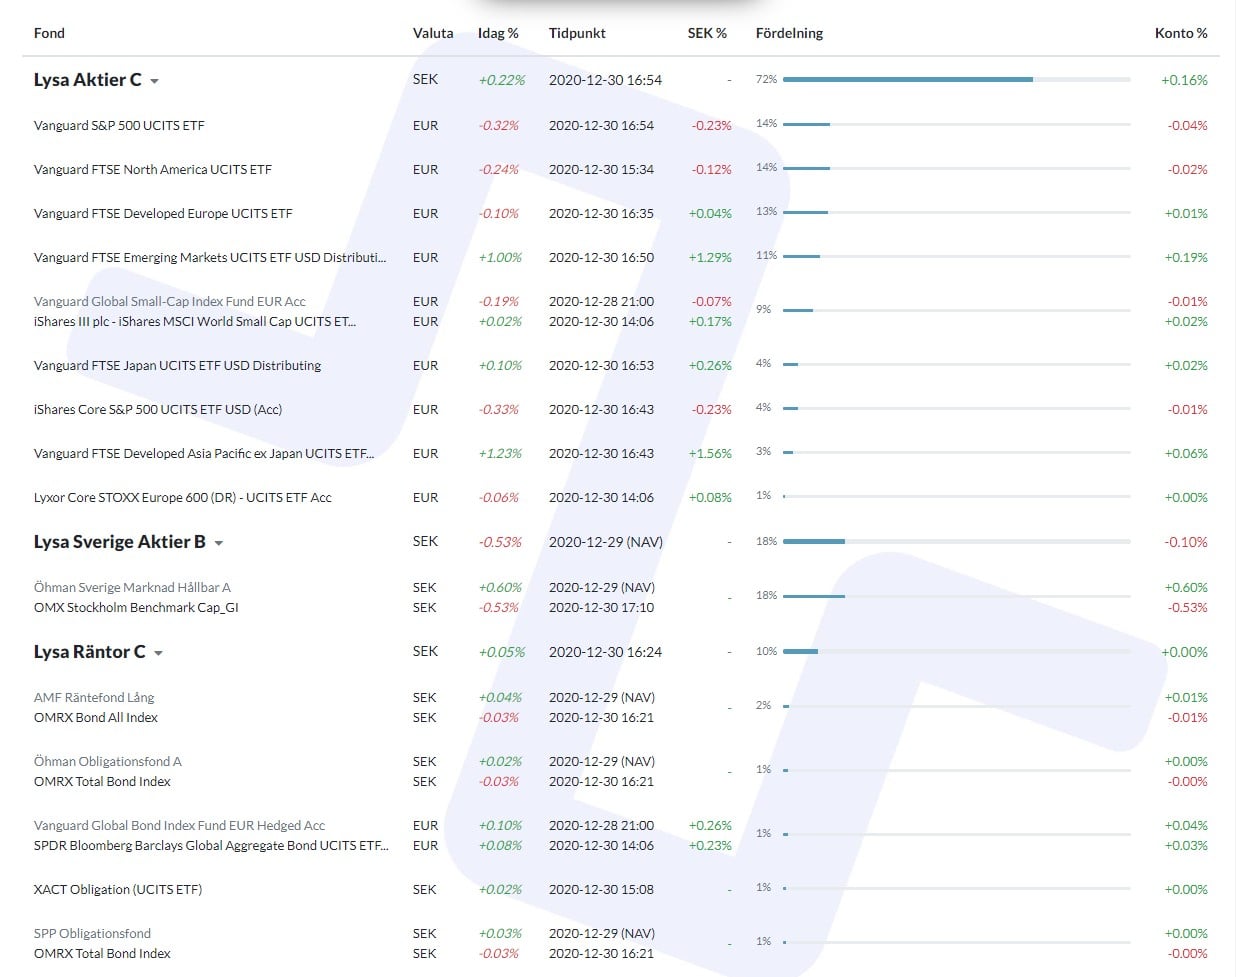Click the Vanguard FTSE Japan 4% allocation bar
Screen dimensions: 1236x977
pyautogui.click(x=957, y=364)
